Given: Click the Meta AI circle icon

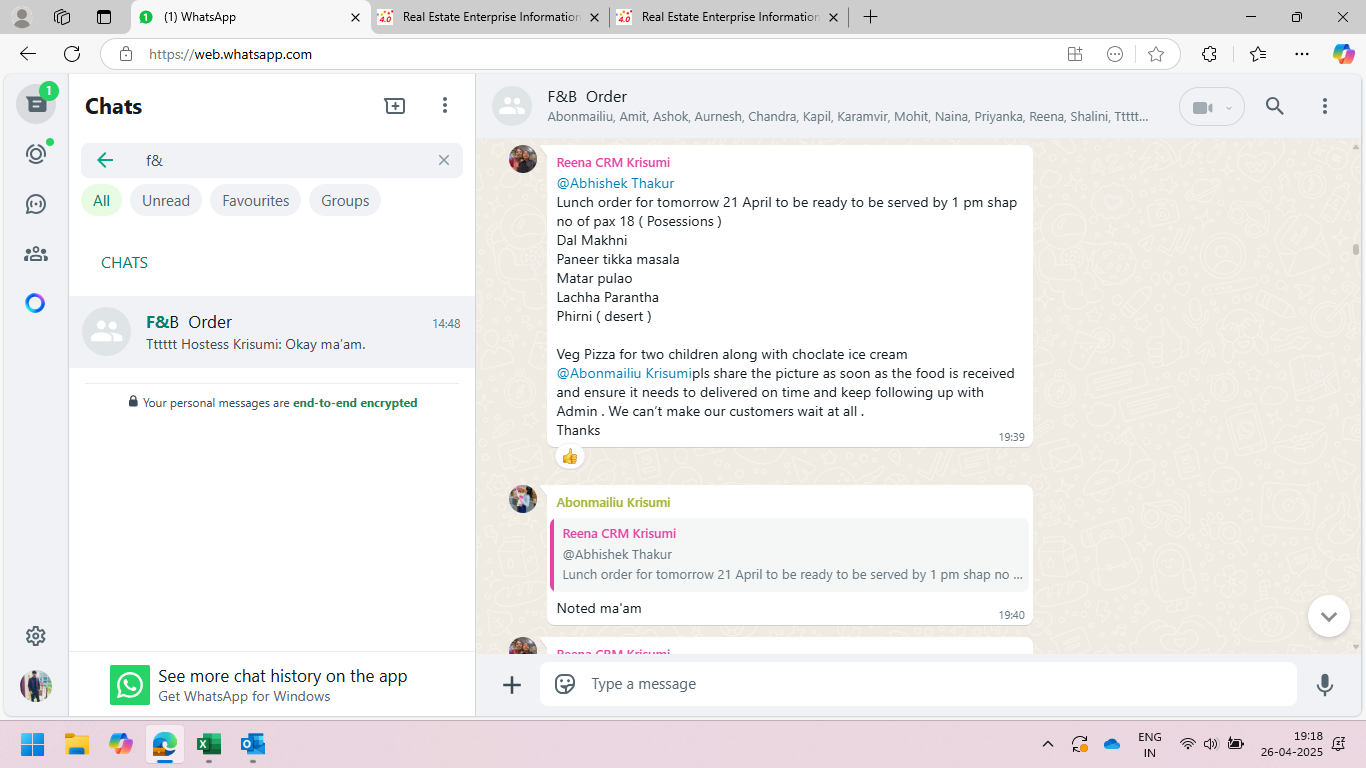Looking at the screenshot, I should point(36,303).
